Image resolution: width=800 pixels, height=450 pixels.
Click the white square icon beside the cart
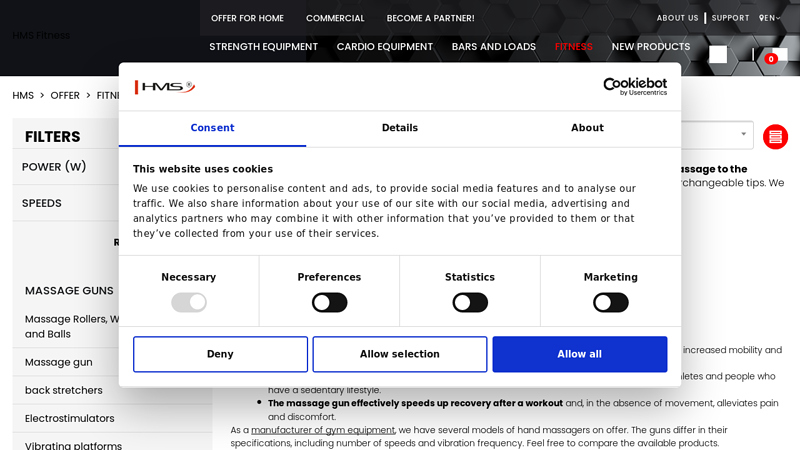718,55
